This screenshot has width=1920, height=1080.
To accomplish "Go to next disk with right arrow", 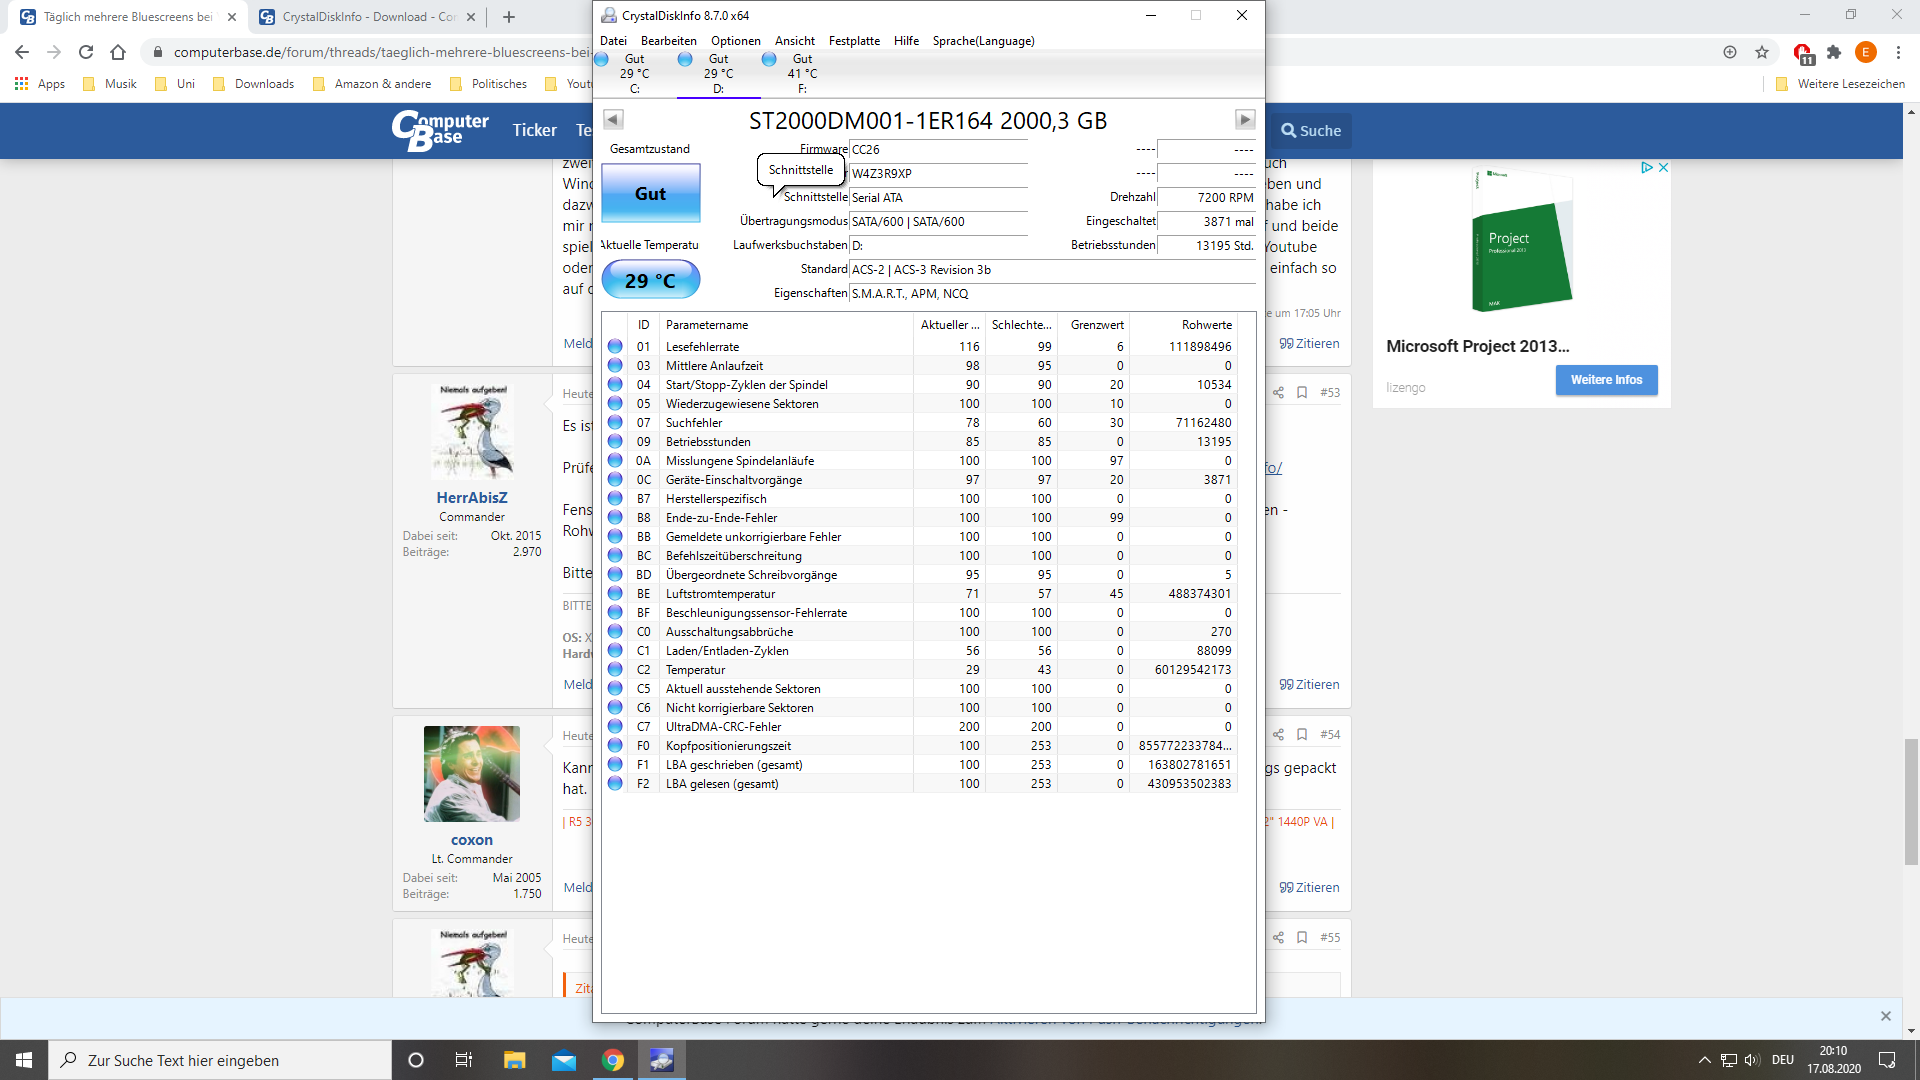I will point(1244,120).
